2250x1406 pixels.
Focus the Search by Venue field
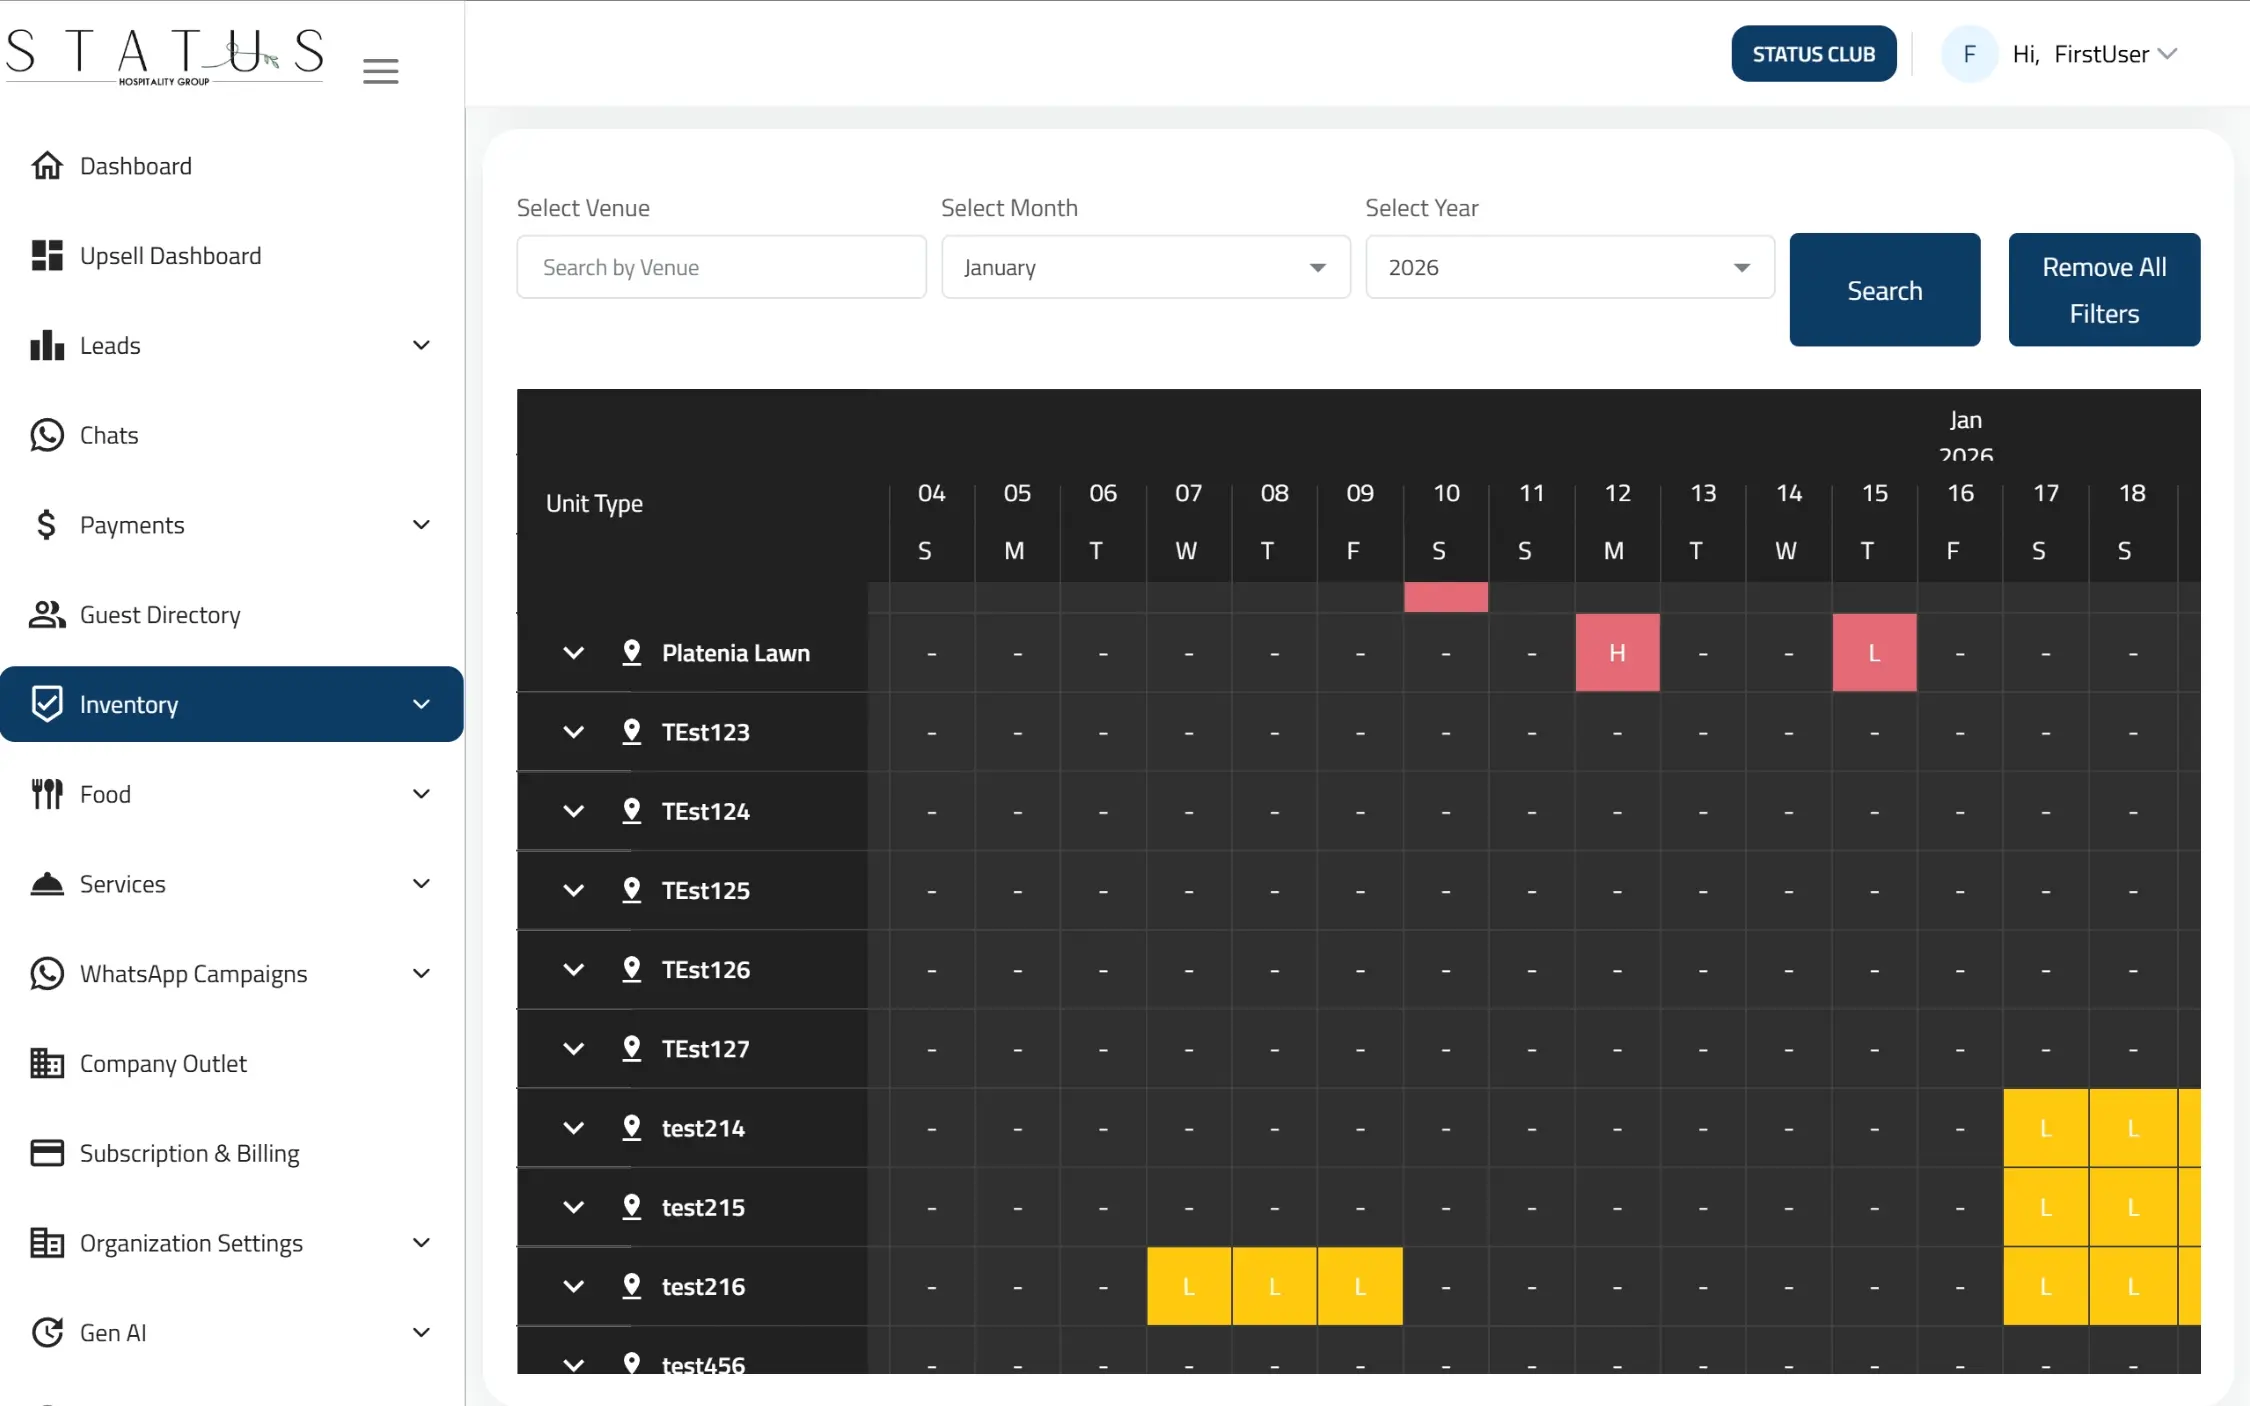(x=721, y=267)
